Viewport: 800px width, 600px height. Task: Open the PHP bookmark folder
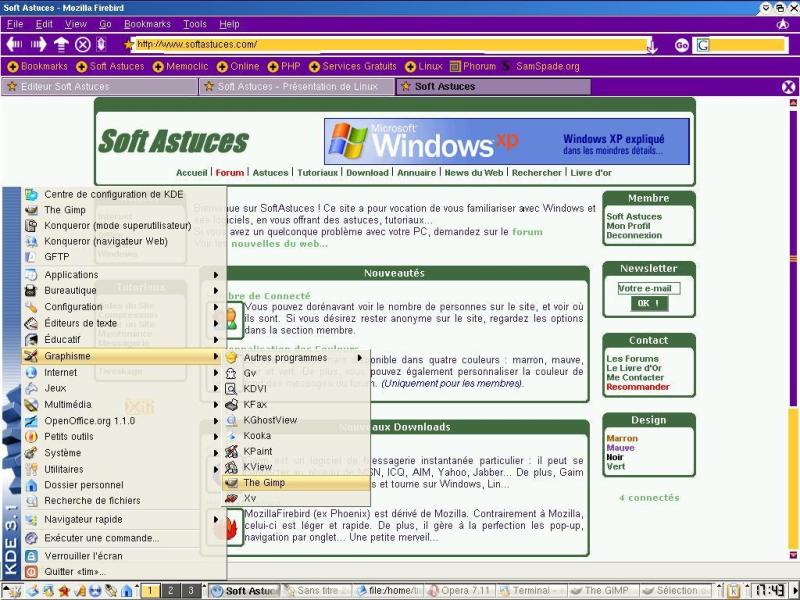284,66
